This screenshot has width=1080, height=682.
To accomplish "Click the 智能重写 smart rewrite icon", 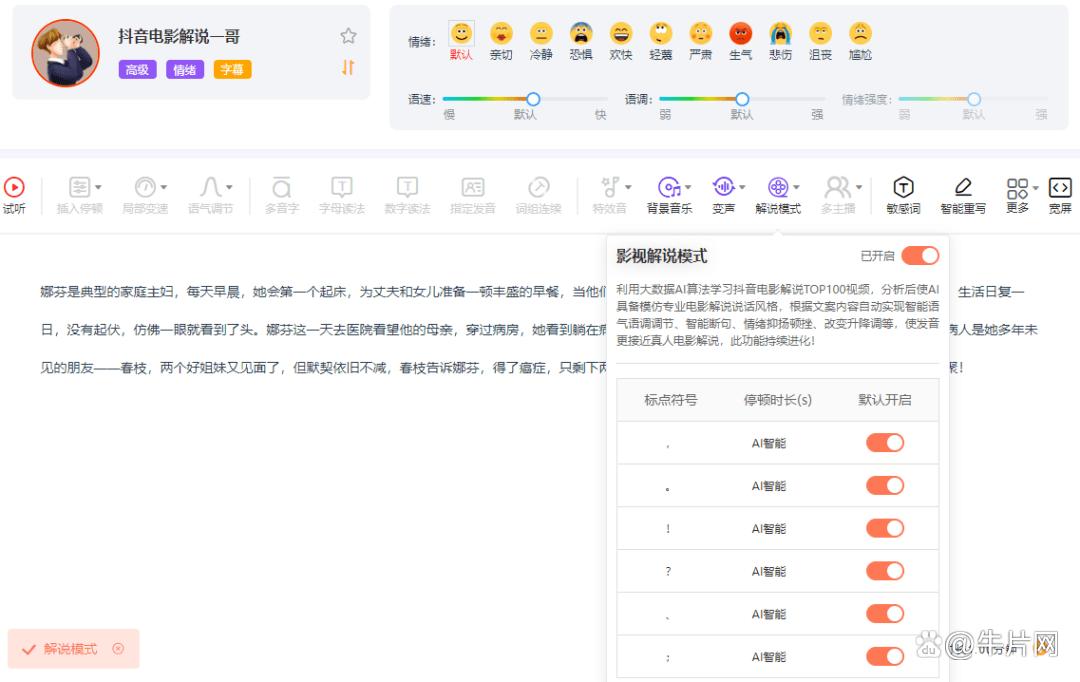I will (962, 188).
